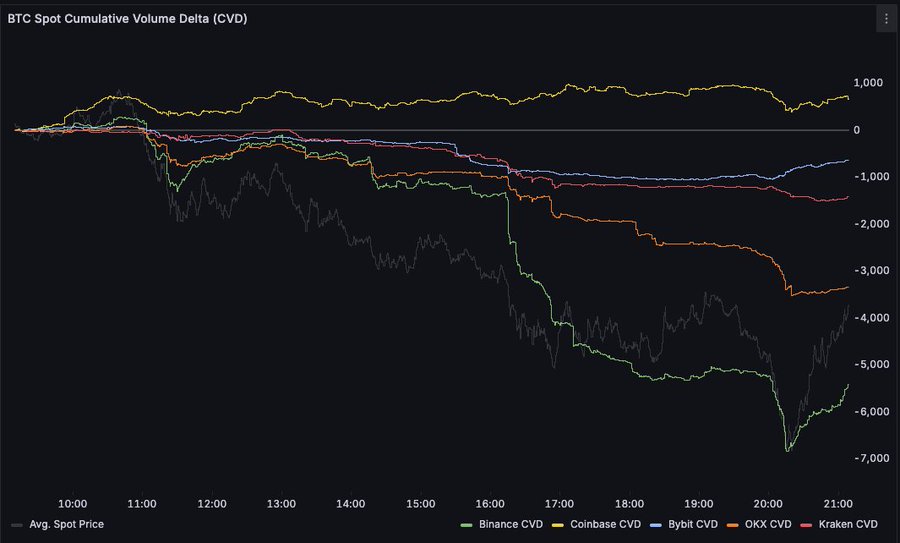The height and width of the screenshot is (543, 900).
Task: Select the gray Avg. Spot Price color marker
Action: pyautogui.click(x=16, y=524)
